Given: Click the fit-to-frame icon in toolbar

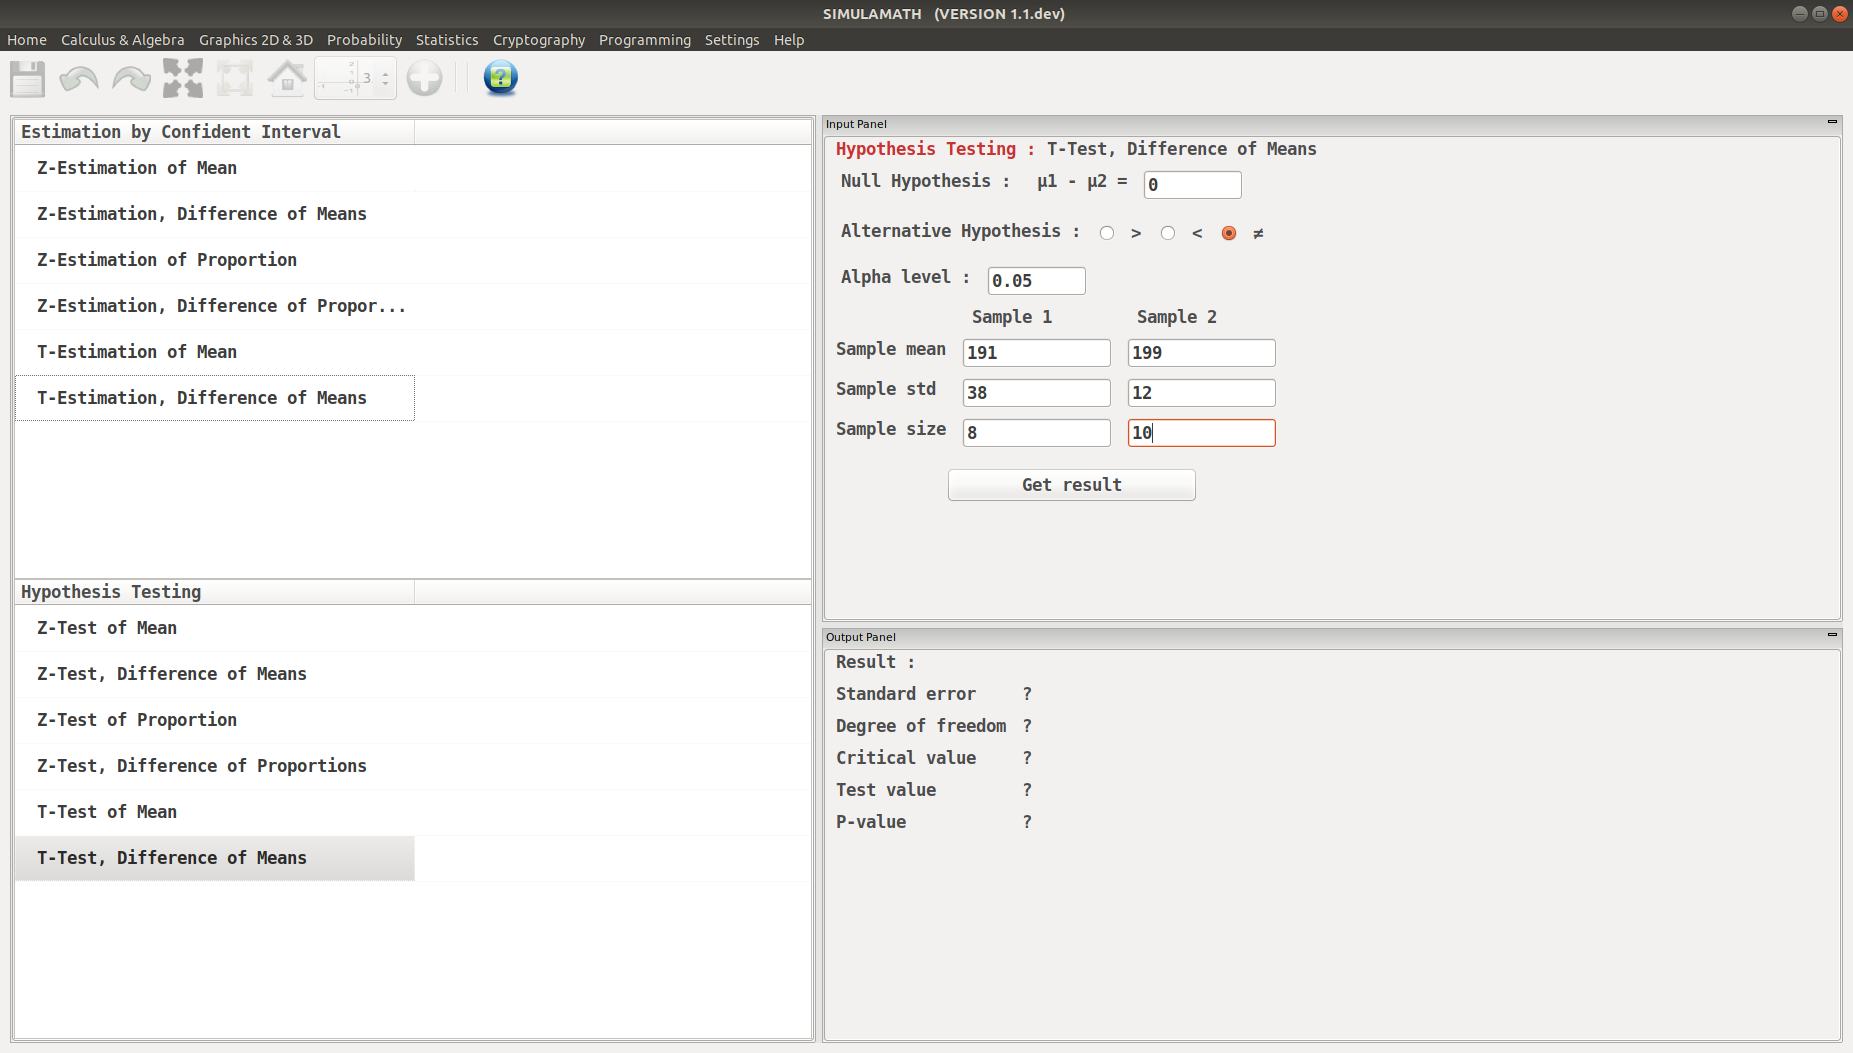Looking at the screenshot, I should tap(235, 78).
